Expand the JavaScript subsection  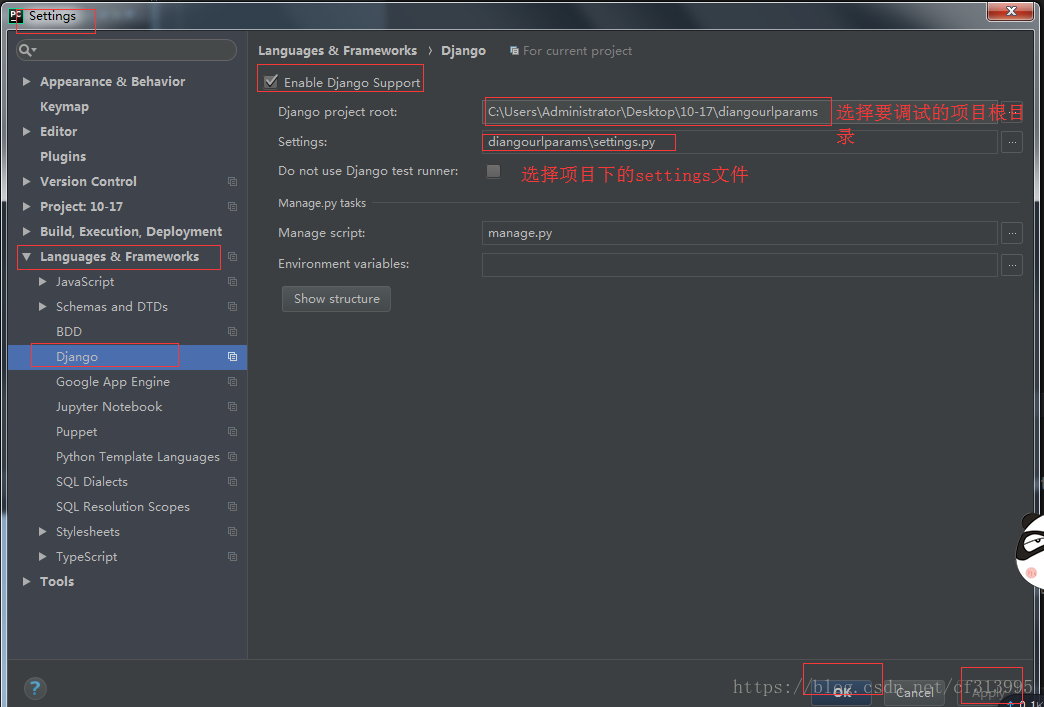click(x=43, y=282)
